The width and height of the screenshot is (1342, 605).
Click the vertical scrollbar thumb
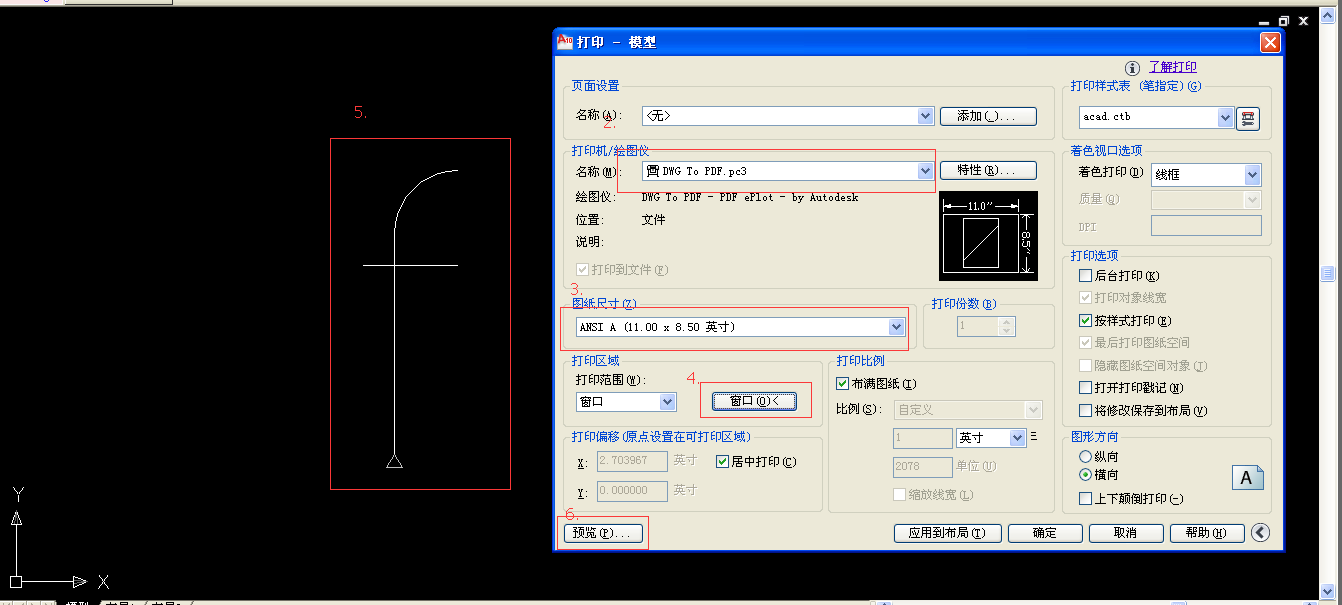point(1327,273)
